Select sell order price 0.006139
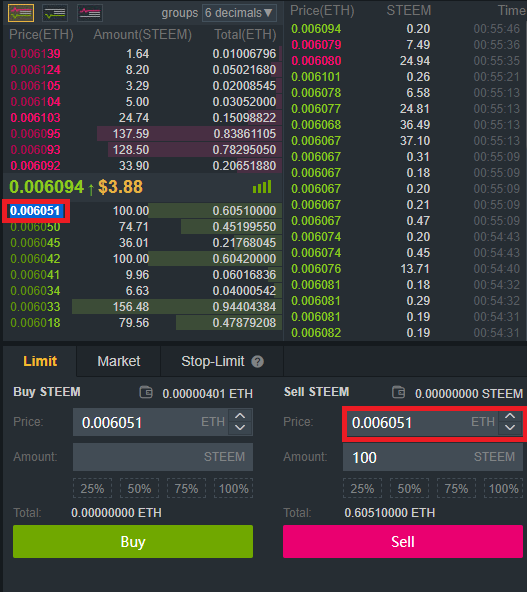The height and width of the screenshot is (592, 527). (x=35, y=54)
